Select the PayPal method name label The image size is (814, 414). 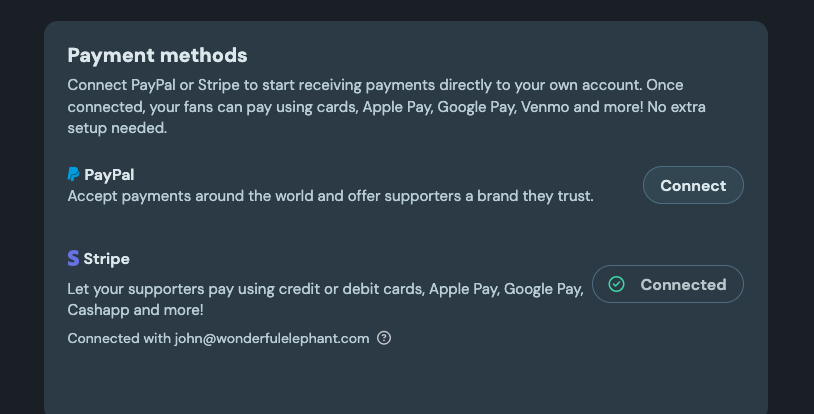click(x=109, y=174)
